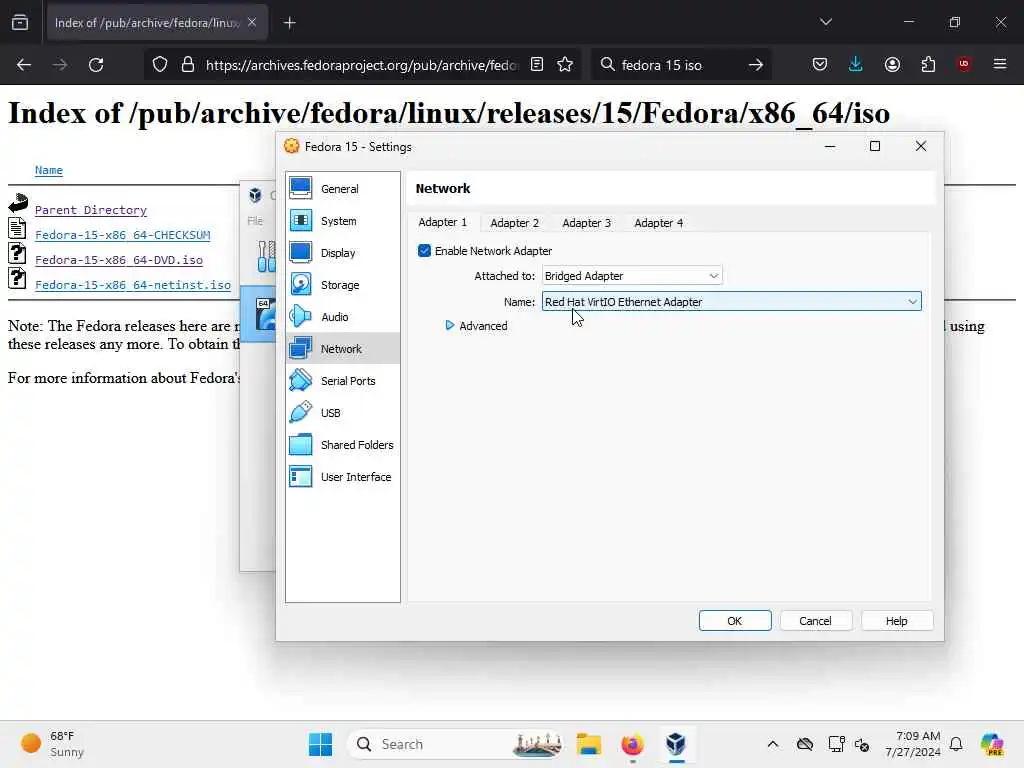Download Fedora-15-x86_64-CHECKSUM file

coord(123,235)
